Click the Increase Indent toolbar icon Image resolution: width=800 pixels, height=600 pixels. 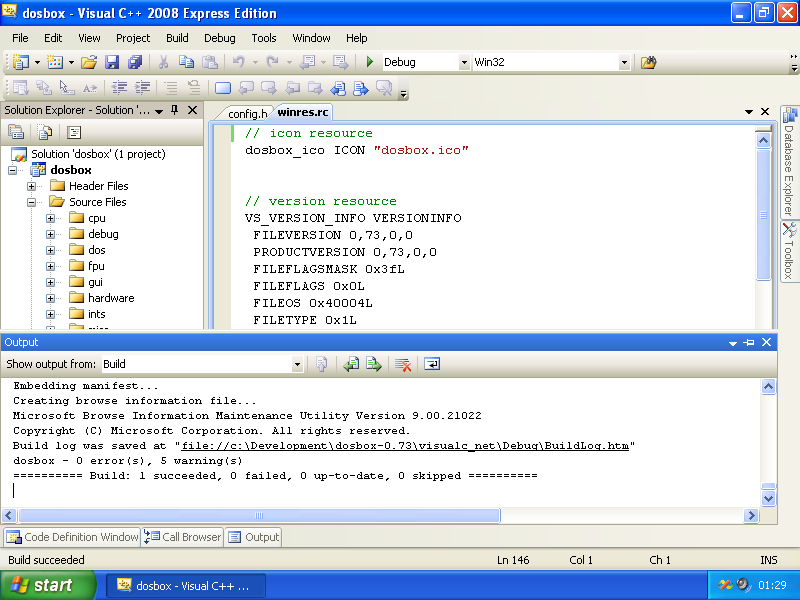click(x=143, y=88)
